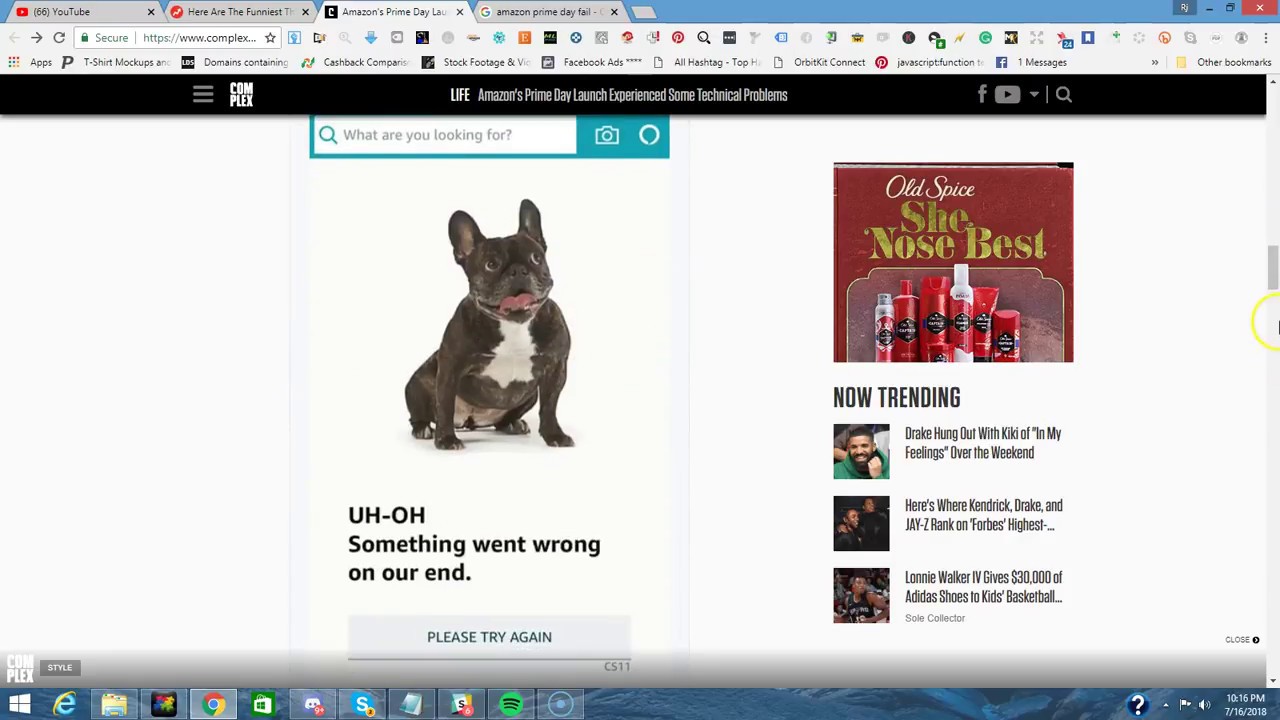The image size is (1280, 720).
Task: Click the magnifier in Amazon search bar
Action: point(328,135)
